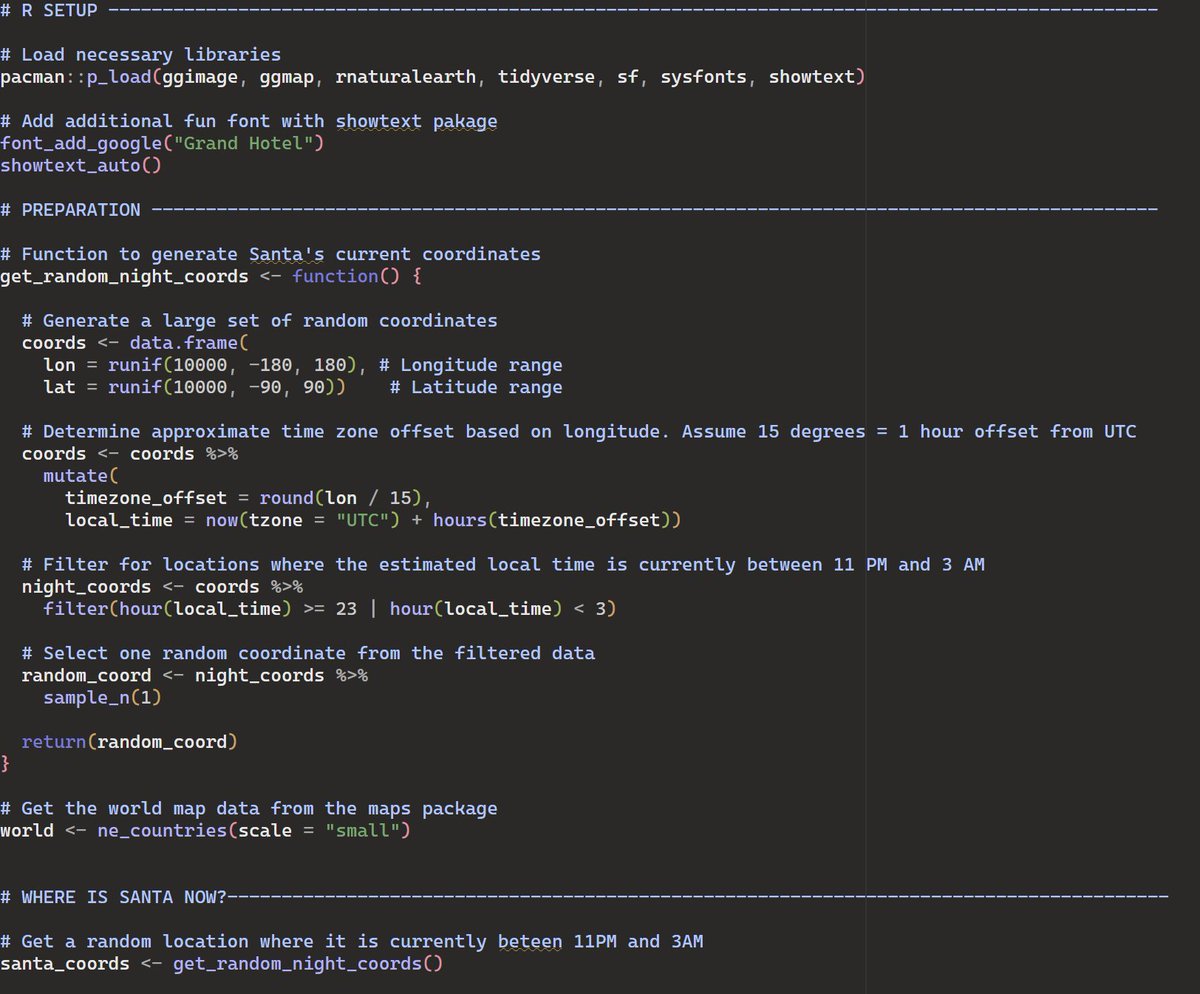1200x994 pixels.
Task: Click the 'mutate(' call
Action: (x=81, y=476)
